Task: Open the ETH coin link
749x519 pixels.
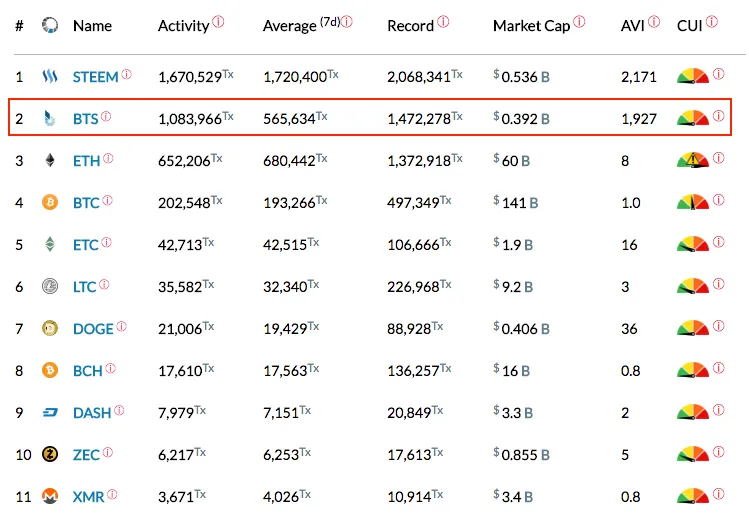Action: [86, 161]
